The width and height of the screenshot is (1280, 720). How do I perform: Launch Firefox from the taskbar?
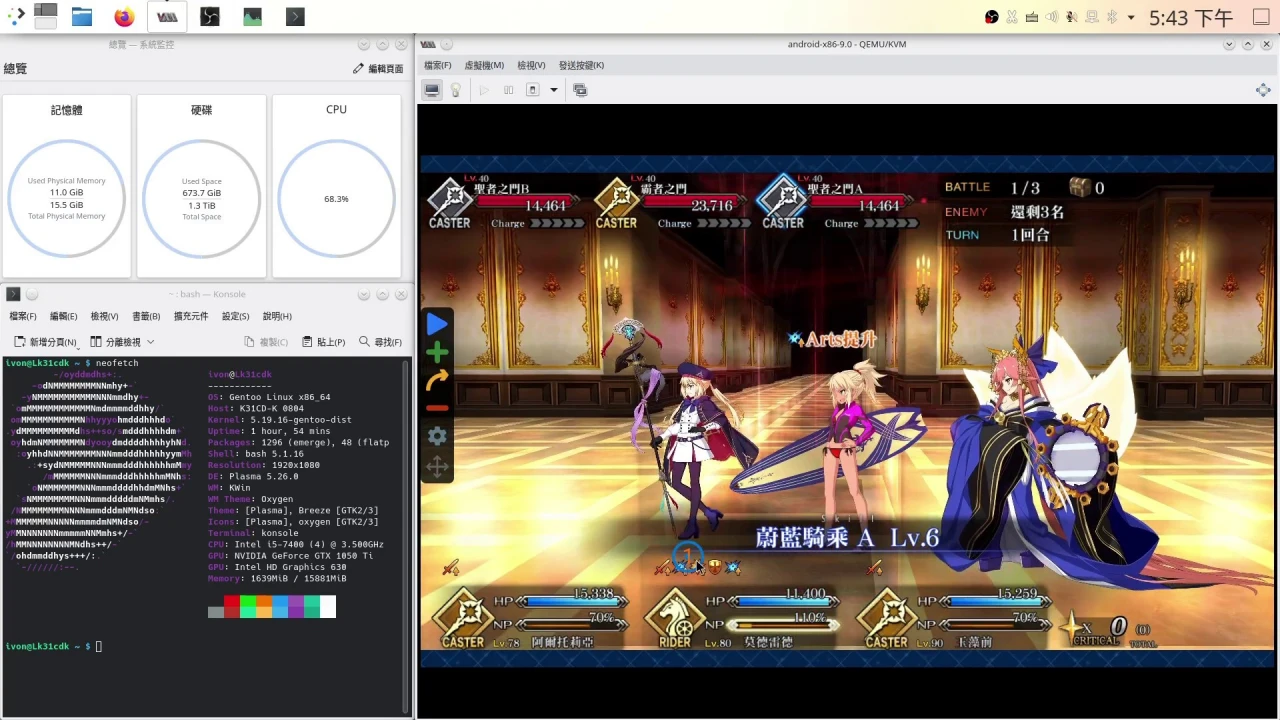tap(123, 16)
